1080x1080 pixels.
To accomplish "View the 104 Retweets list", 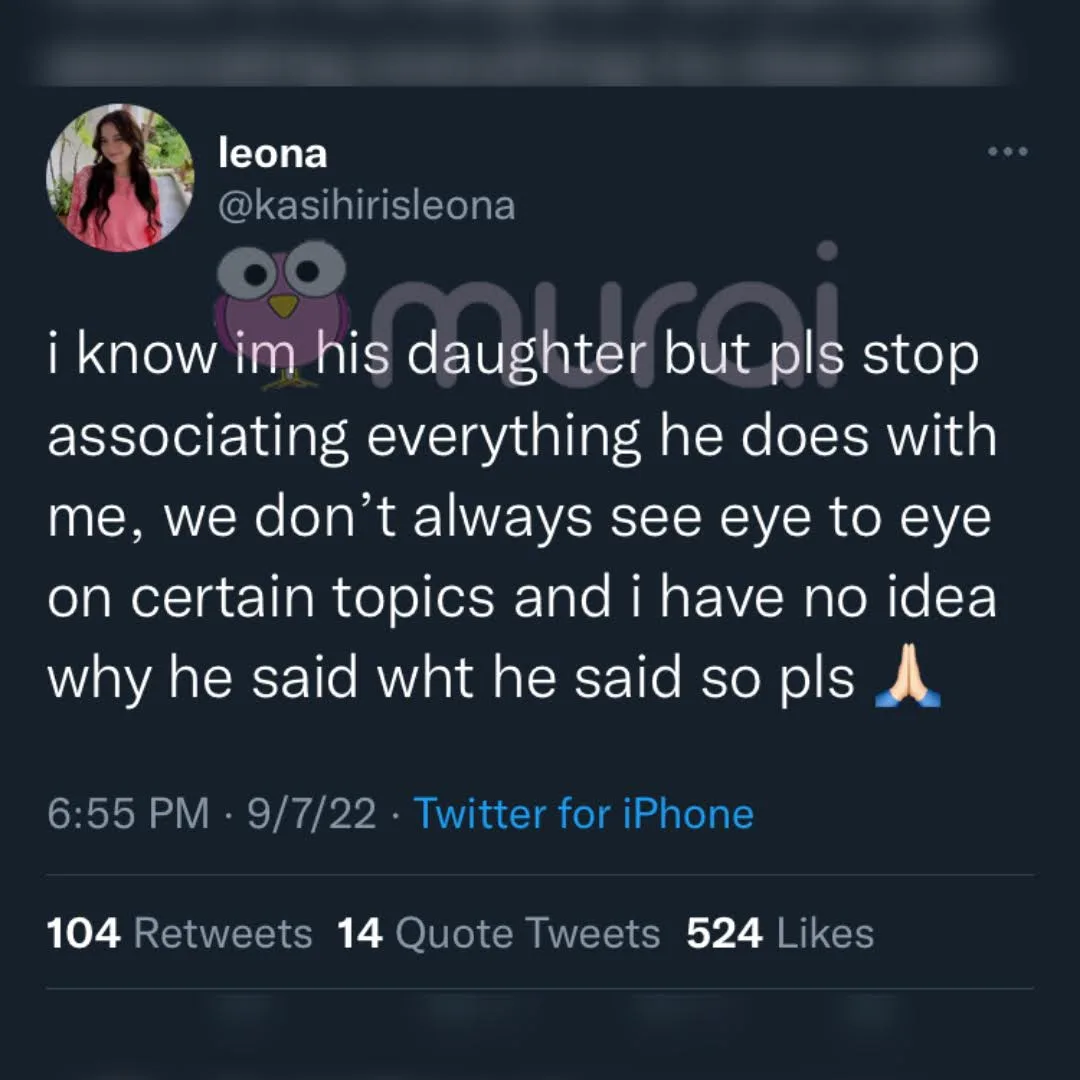I will click(x=179, y=933).
